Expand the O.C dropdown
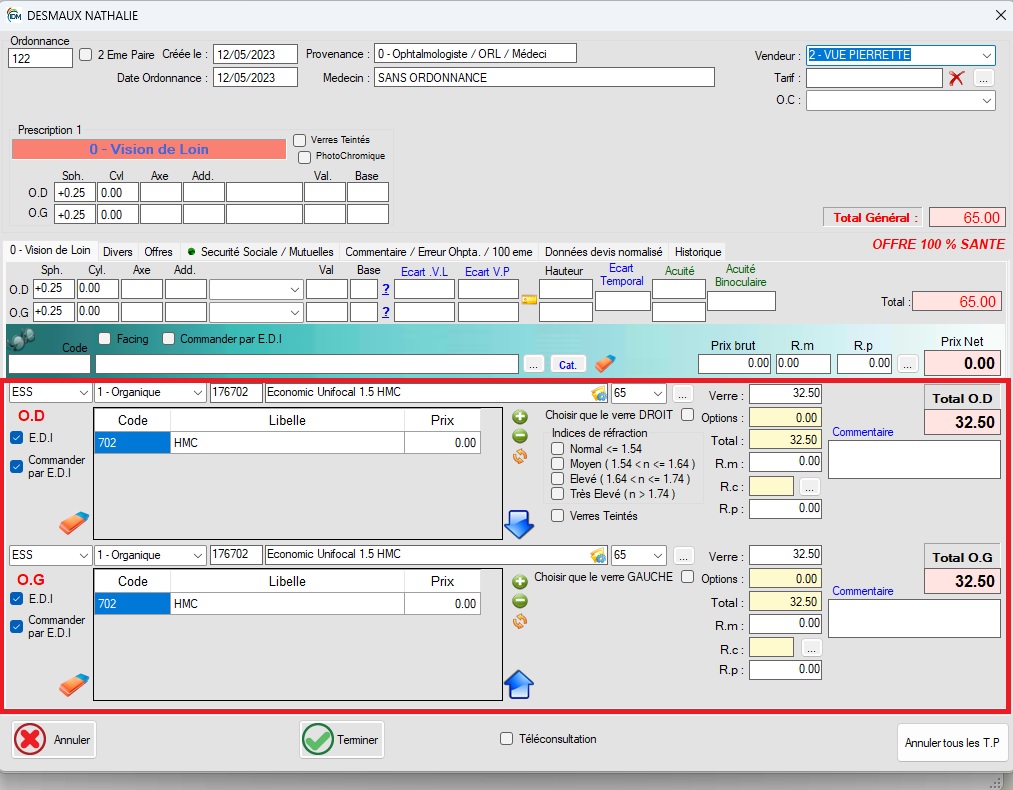The image size is (1013, 790). 987,100
